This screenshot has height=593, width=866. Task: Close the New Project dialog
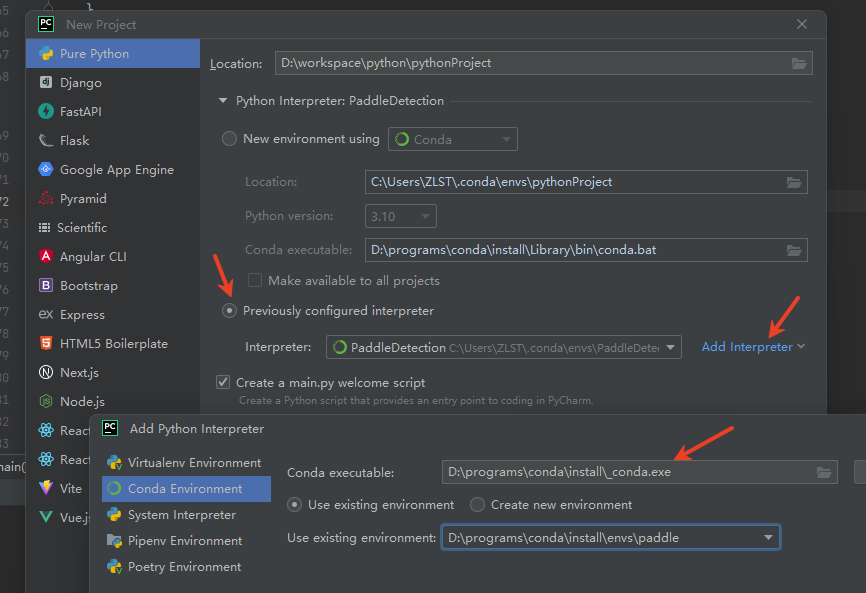click(x=802, y=24)
